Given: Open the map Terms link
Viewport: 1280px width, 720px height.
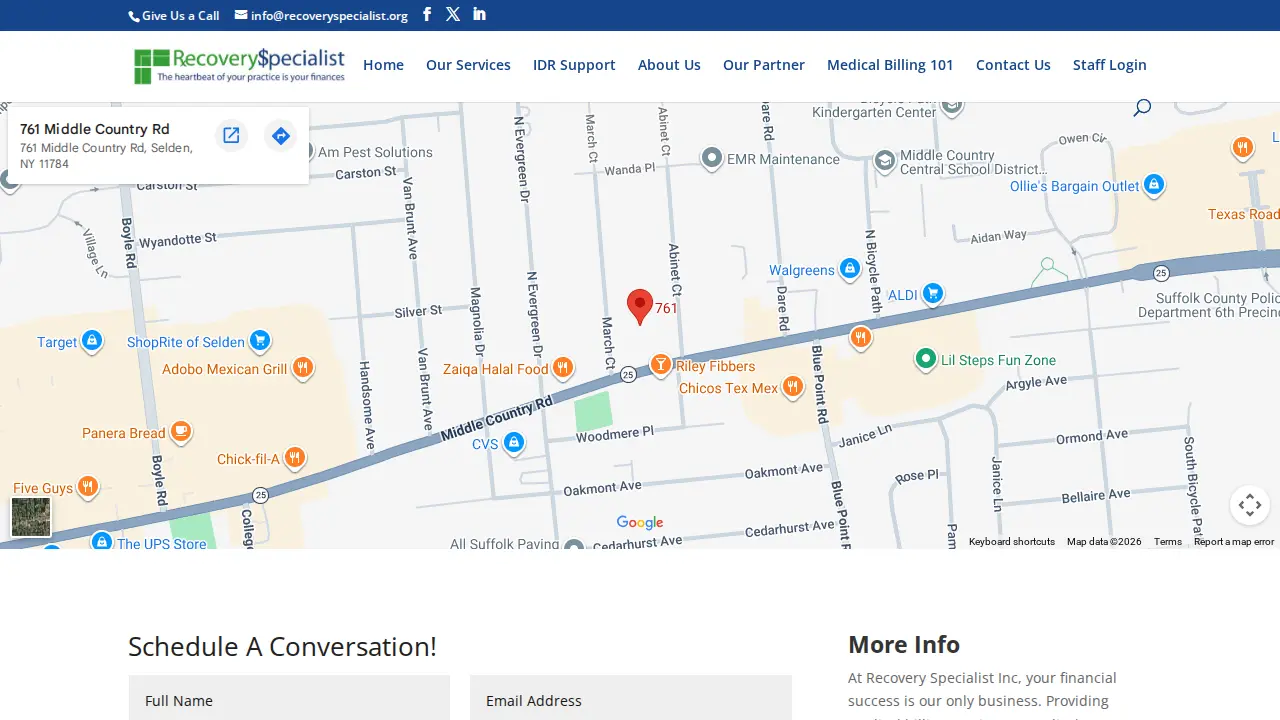Looking at the screenshot, I should [x=1168, y=542].
